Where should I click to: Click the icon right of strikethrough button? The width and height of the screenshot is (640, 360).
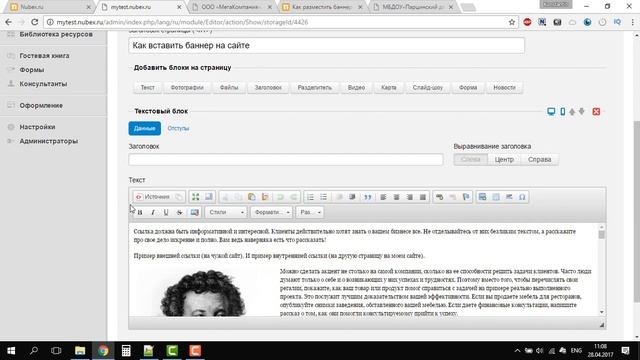click(x=194, y=212)
